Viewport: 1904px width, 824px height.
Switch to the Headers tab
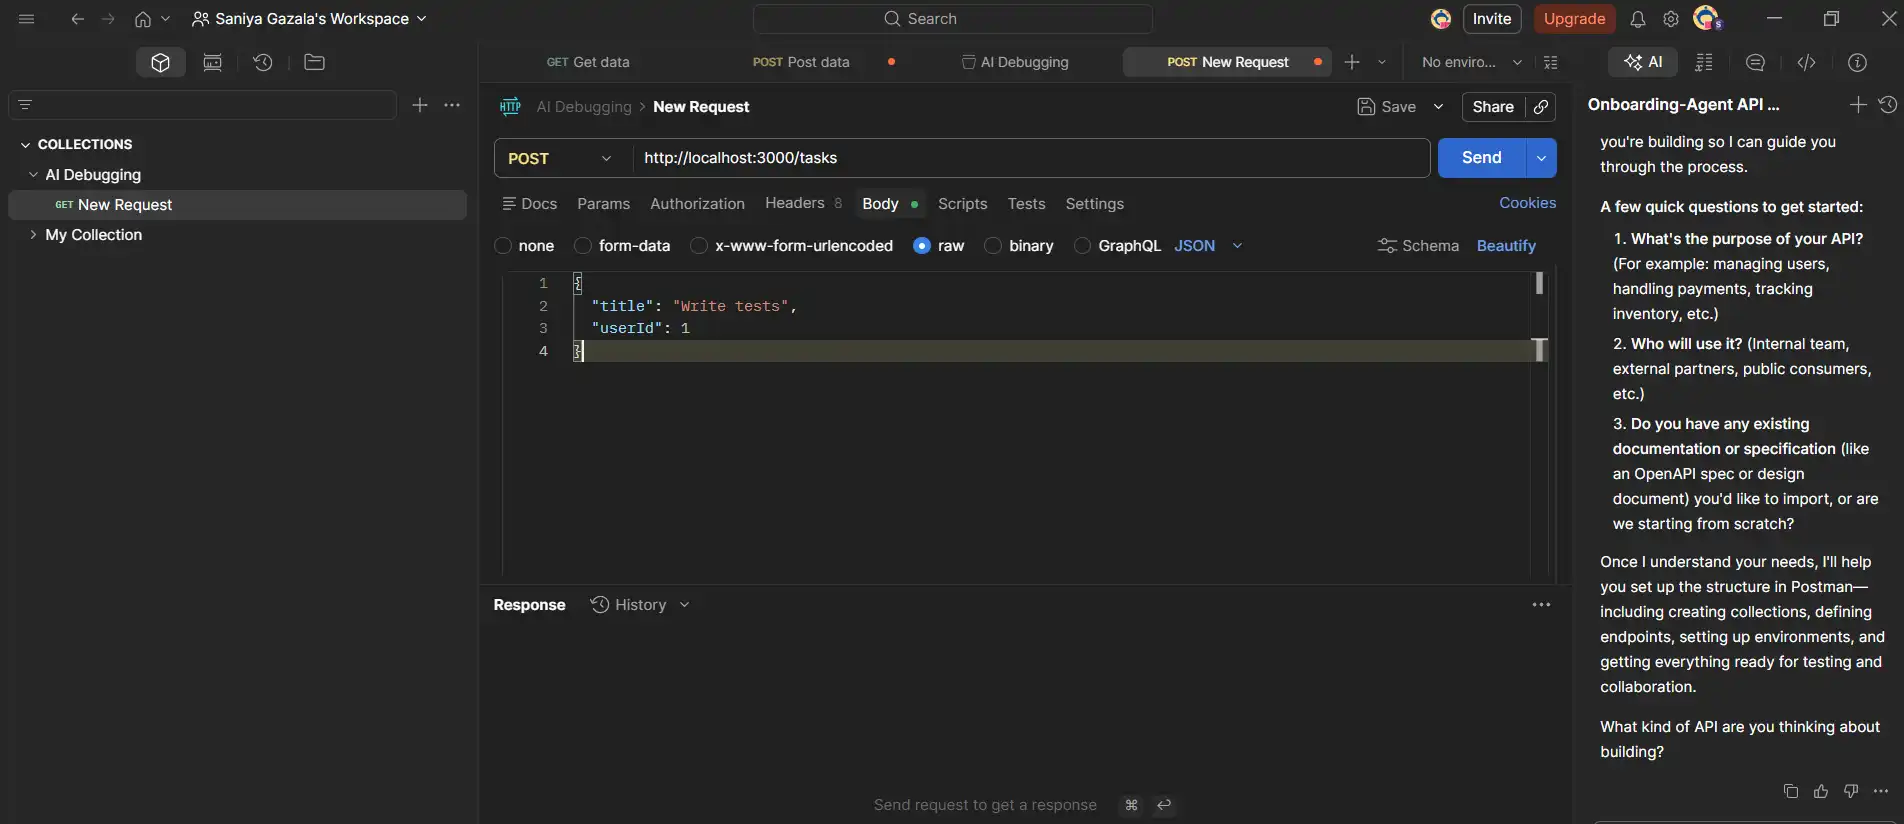coord(794,203)
